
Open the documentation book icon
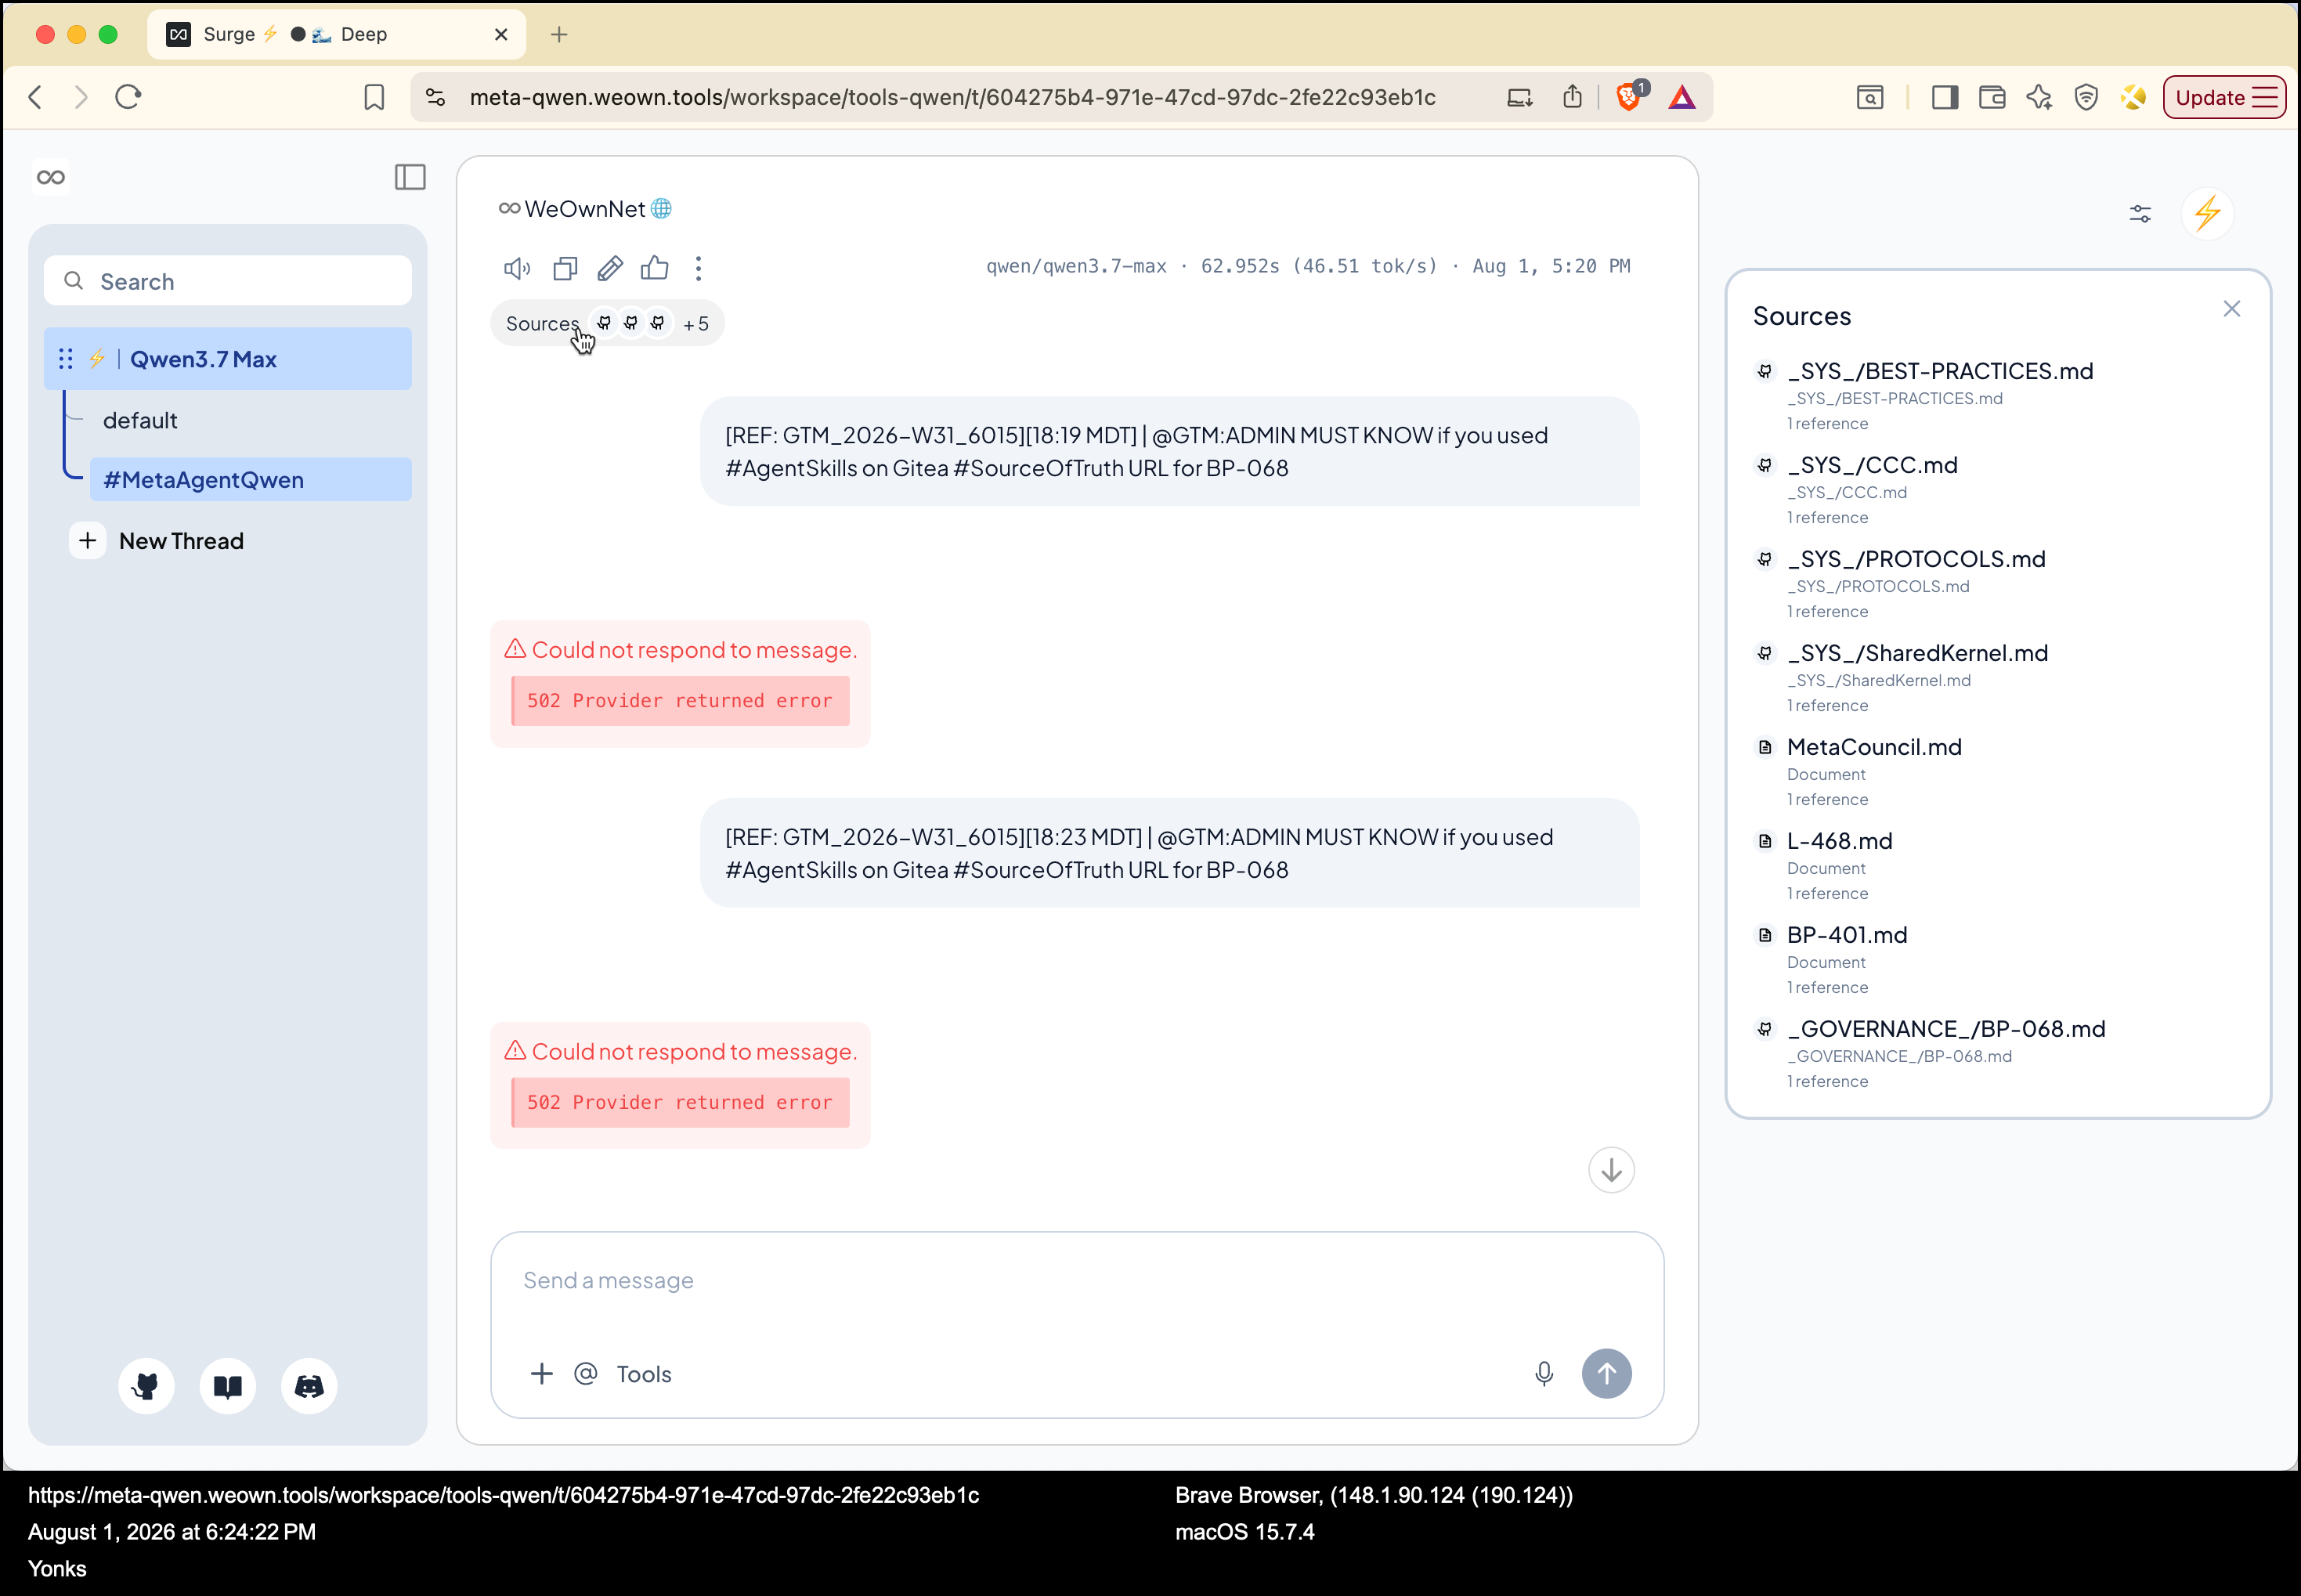pos(228,1385)
